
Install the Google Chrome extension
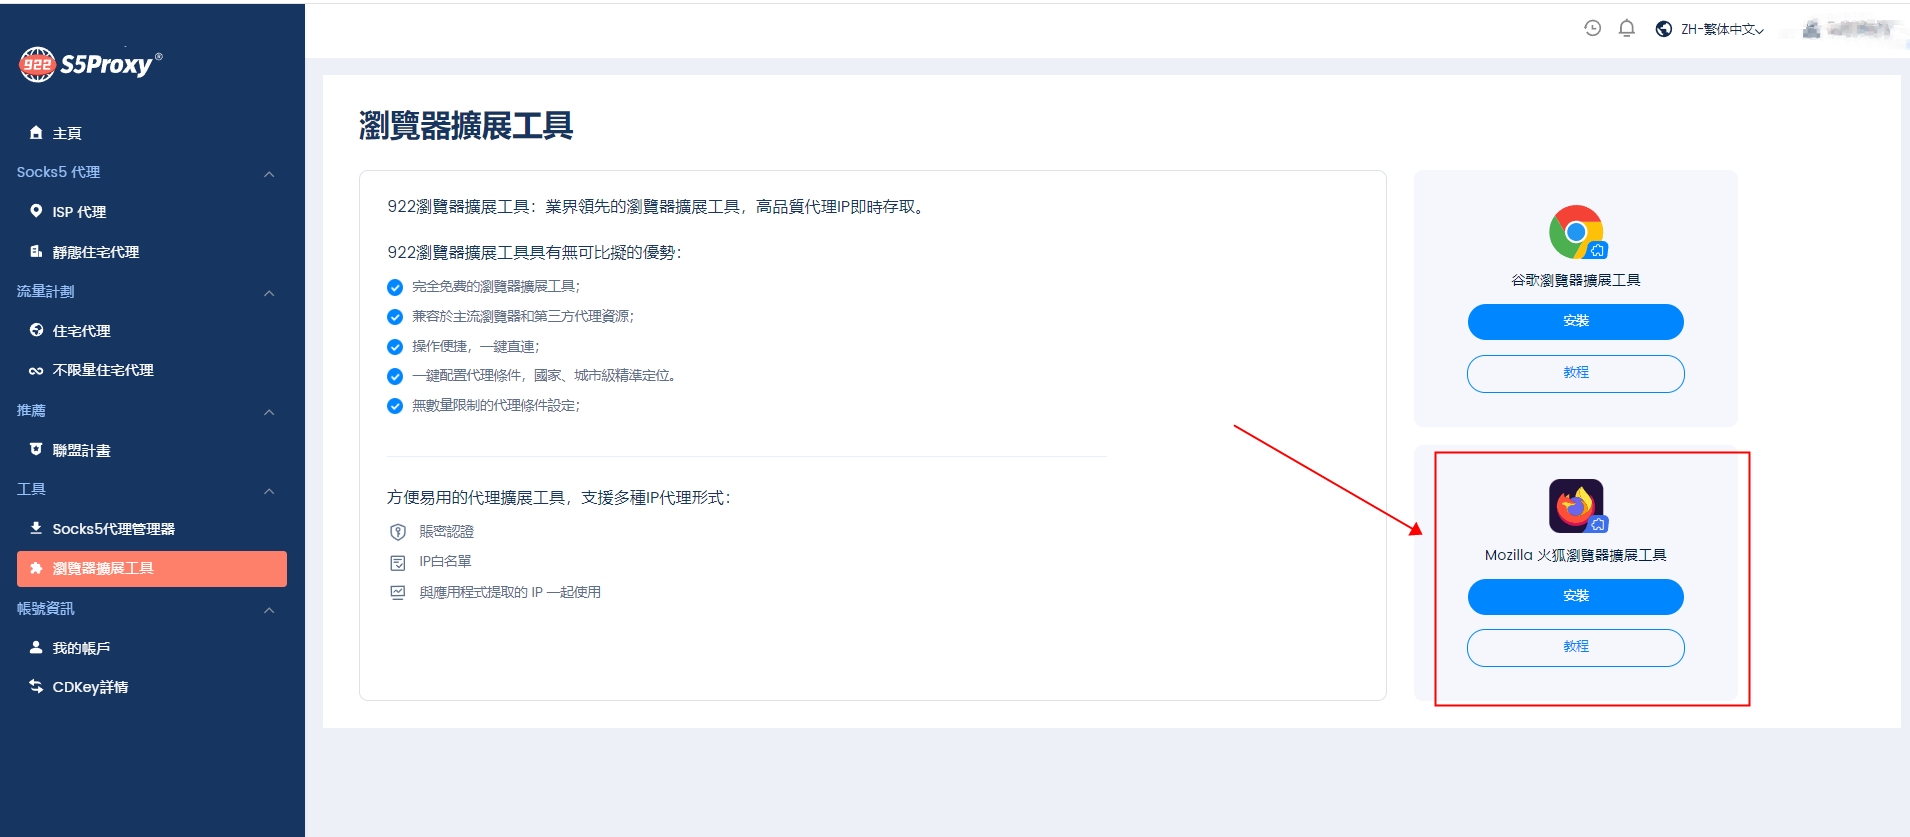click(x=1575, y=321)
